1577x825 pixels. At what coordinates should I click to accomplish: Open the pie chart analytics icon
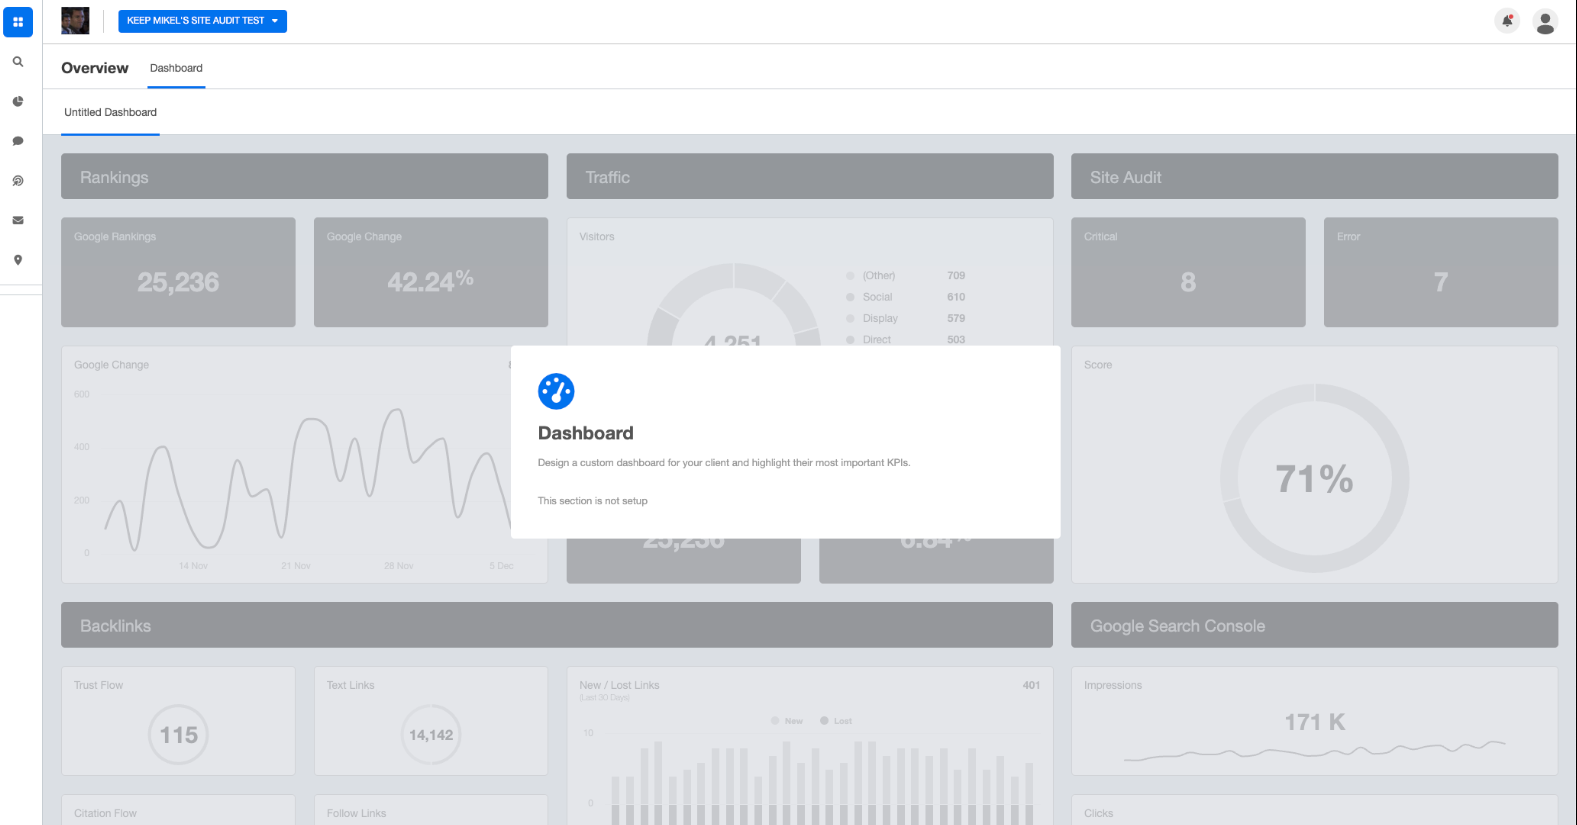tap(18, 102)
